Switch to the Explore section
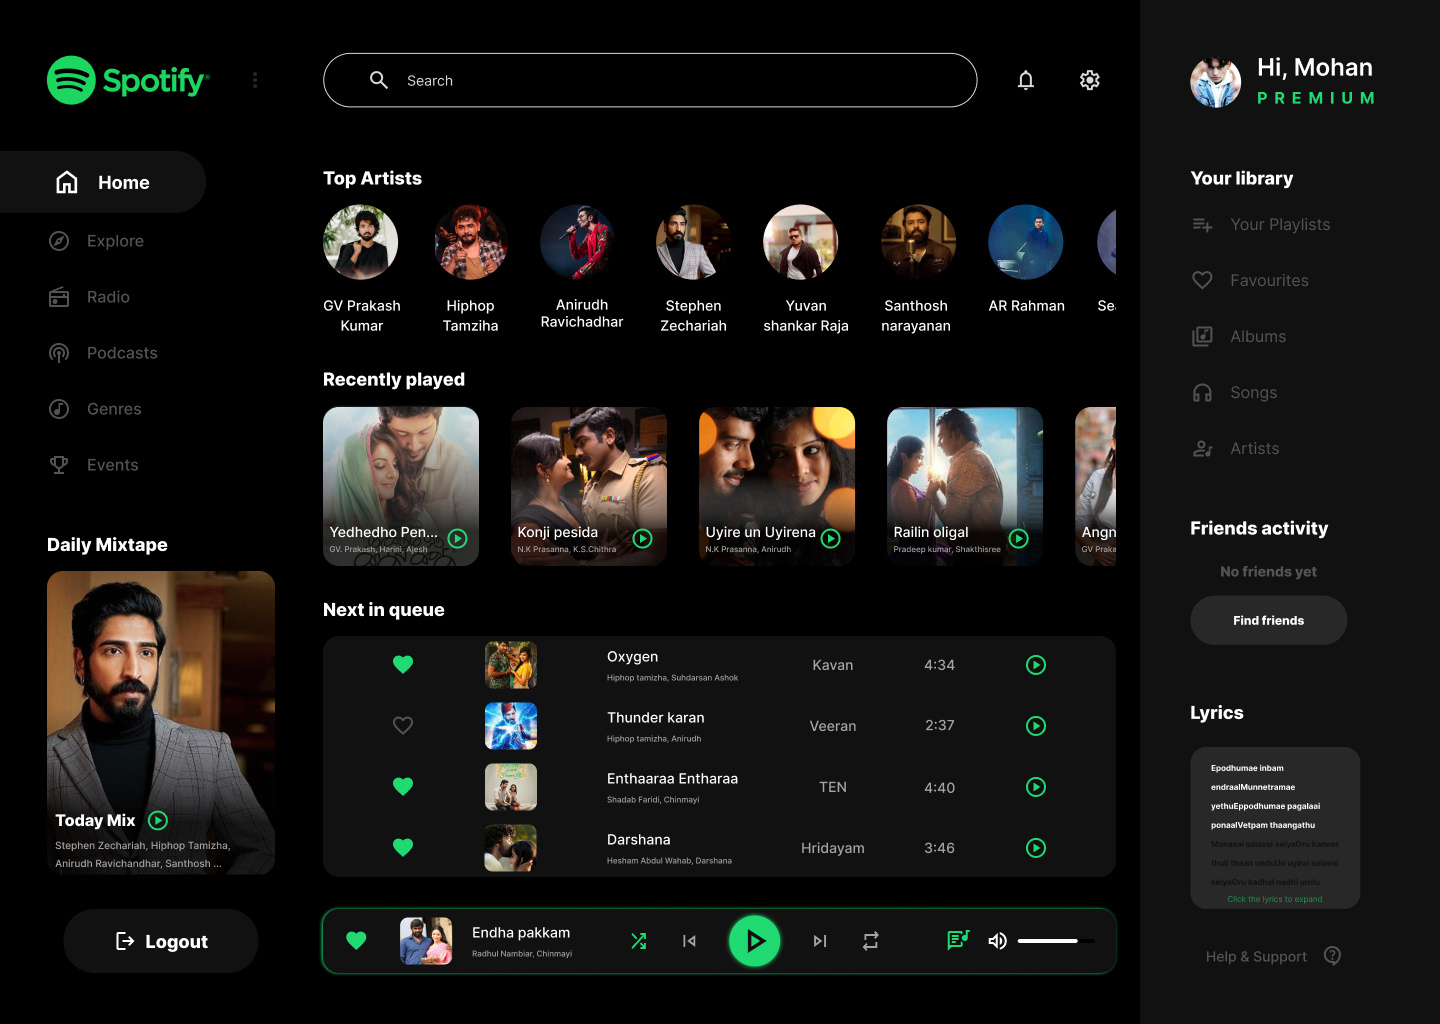 (x=114, y=241)
